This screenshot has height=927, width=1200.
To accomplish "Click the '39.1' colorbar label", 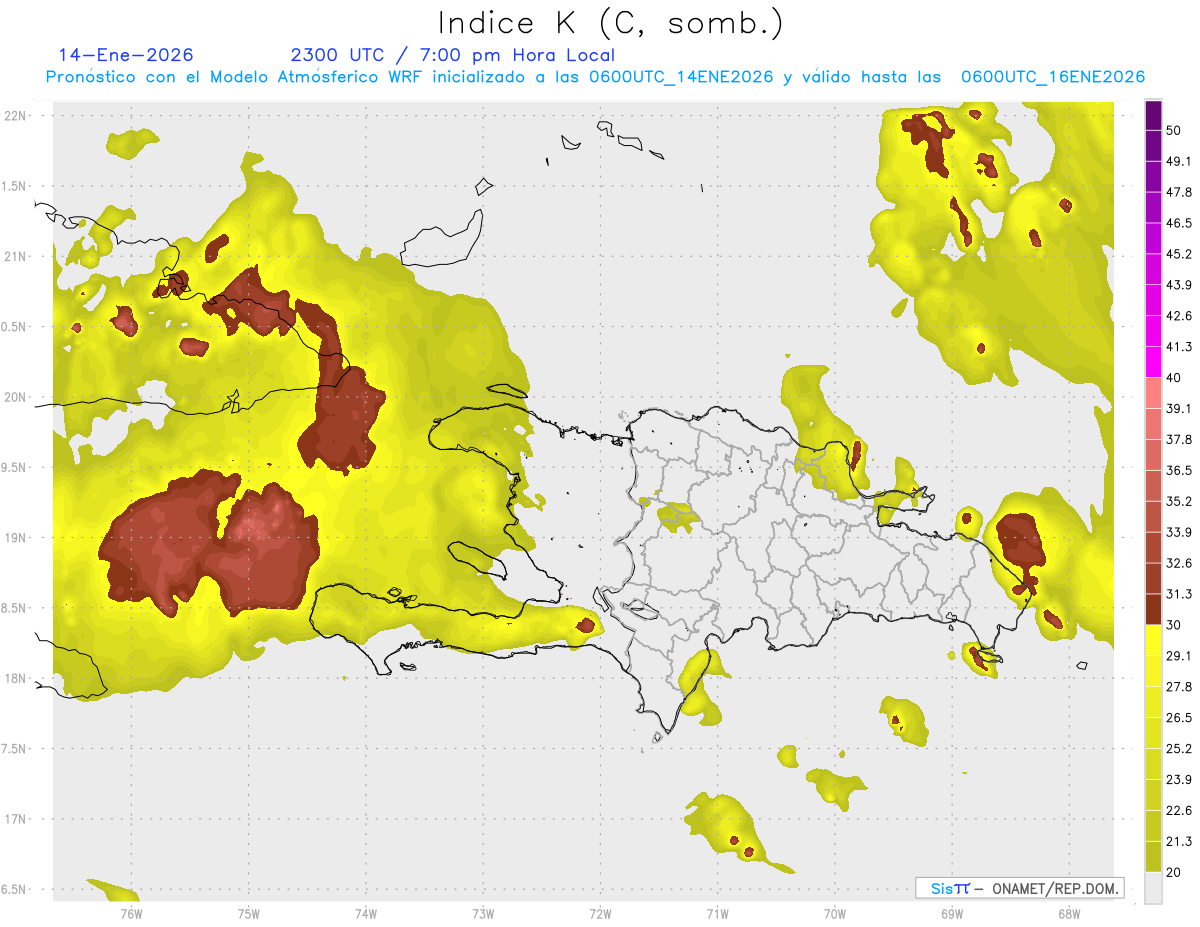I will (x=1178, y=409).
